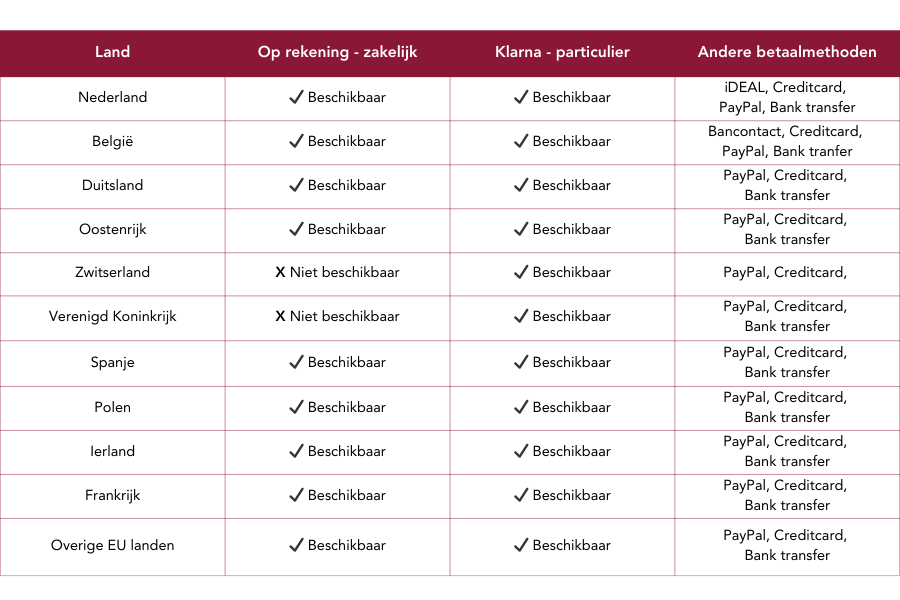Screen dimensions: 900x600
Task: Click the Verenigd Koninkrijk country name
Action: pyautogui.click(x=112, y=316)
